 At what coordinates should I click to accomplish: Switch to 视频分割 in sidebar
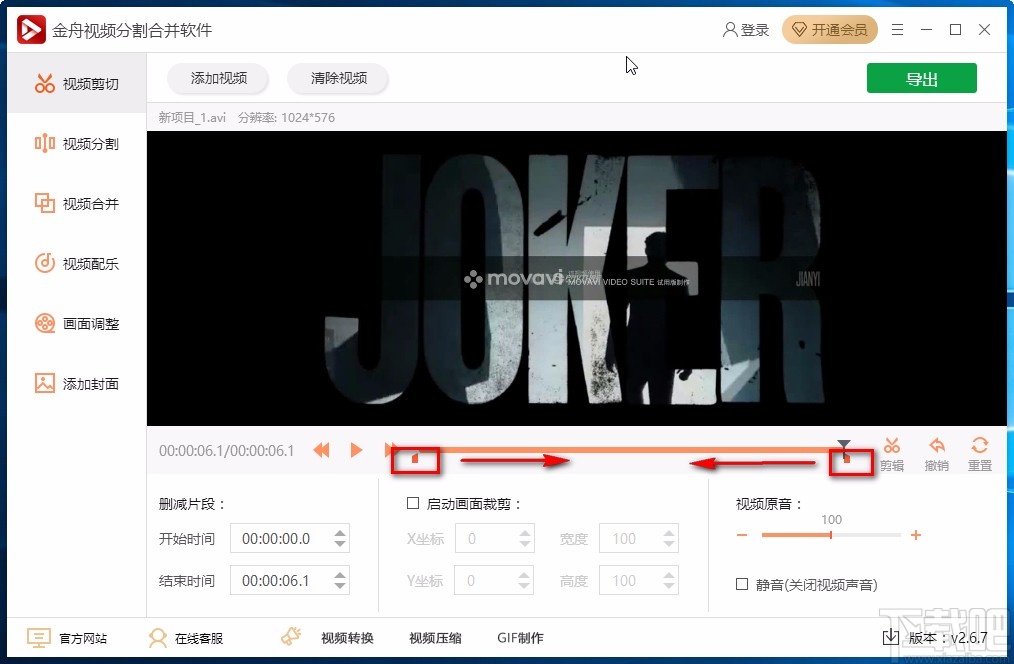[x=77, y=144]
